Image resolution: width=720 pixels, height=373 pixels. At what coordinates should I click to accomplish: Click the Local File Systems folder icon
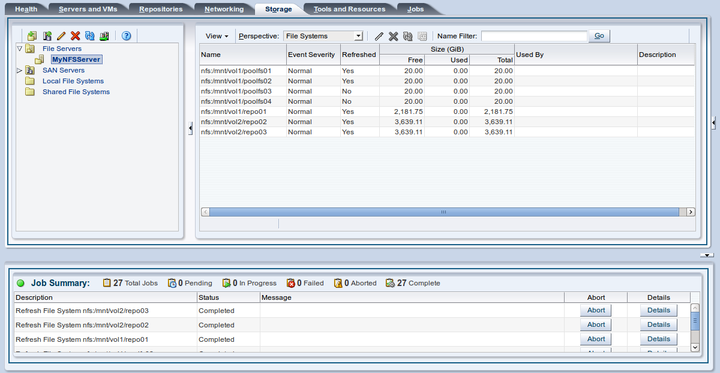30,81
